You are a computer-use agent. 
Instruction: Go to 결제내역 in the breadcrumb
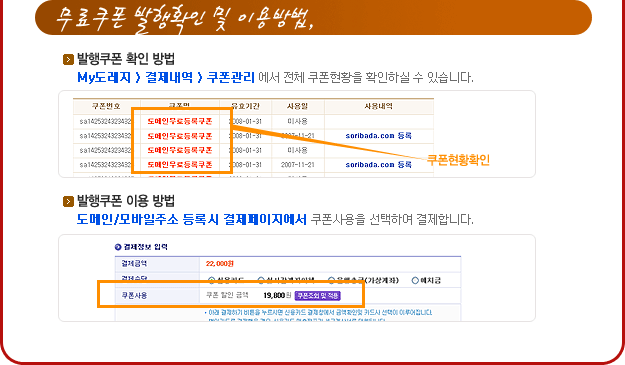click(169, 77)
